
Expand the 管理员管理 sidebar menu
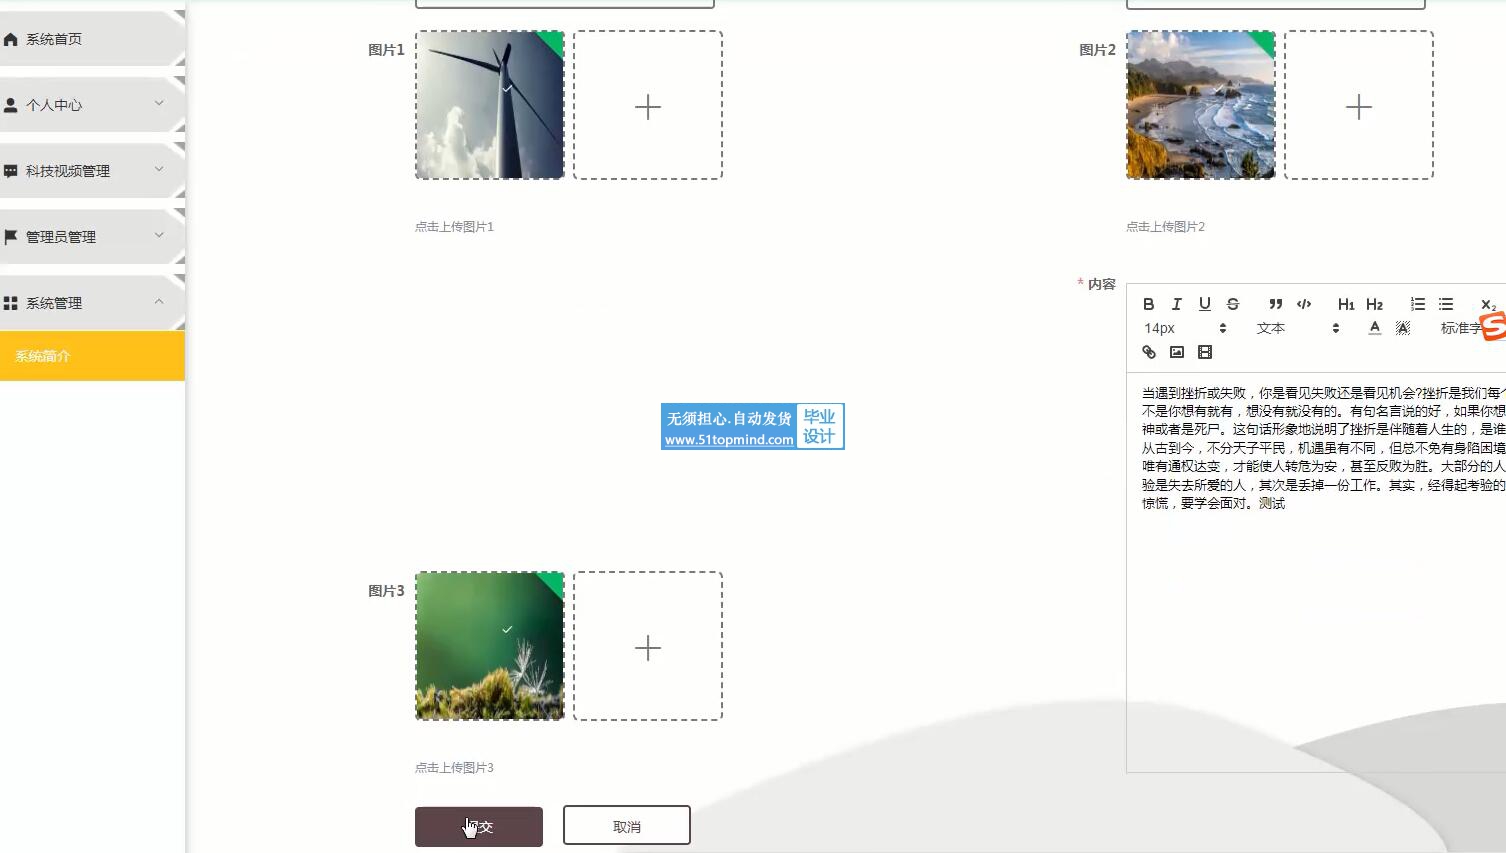(92, 237)
